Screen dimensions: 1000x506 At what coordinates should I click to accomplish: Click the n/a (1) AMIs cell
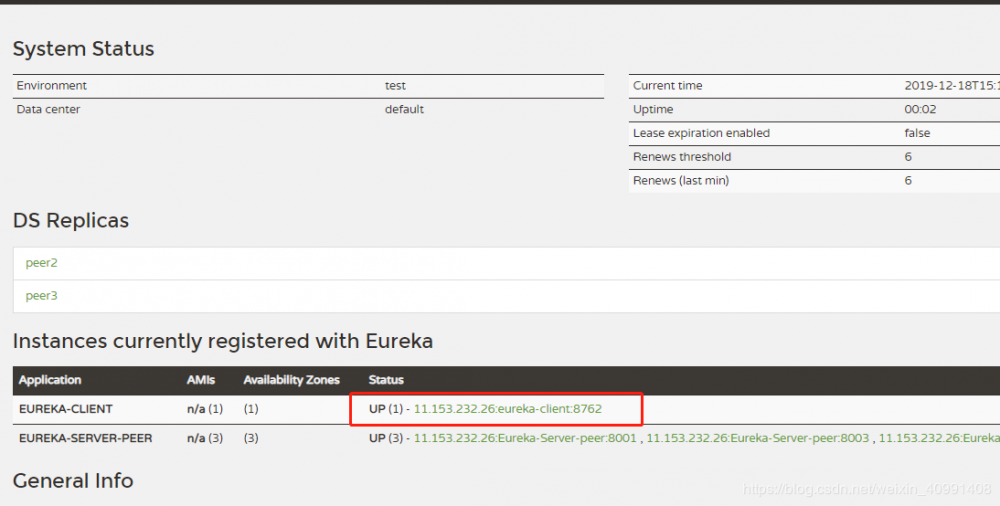205,409
